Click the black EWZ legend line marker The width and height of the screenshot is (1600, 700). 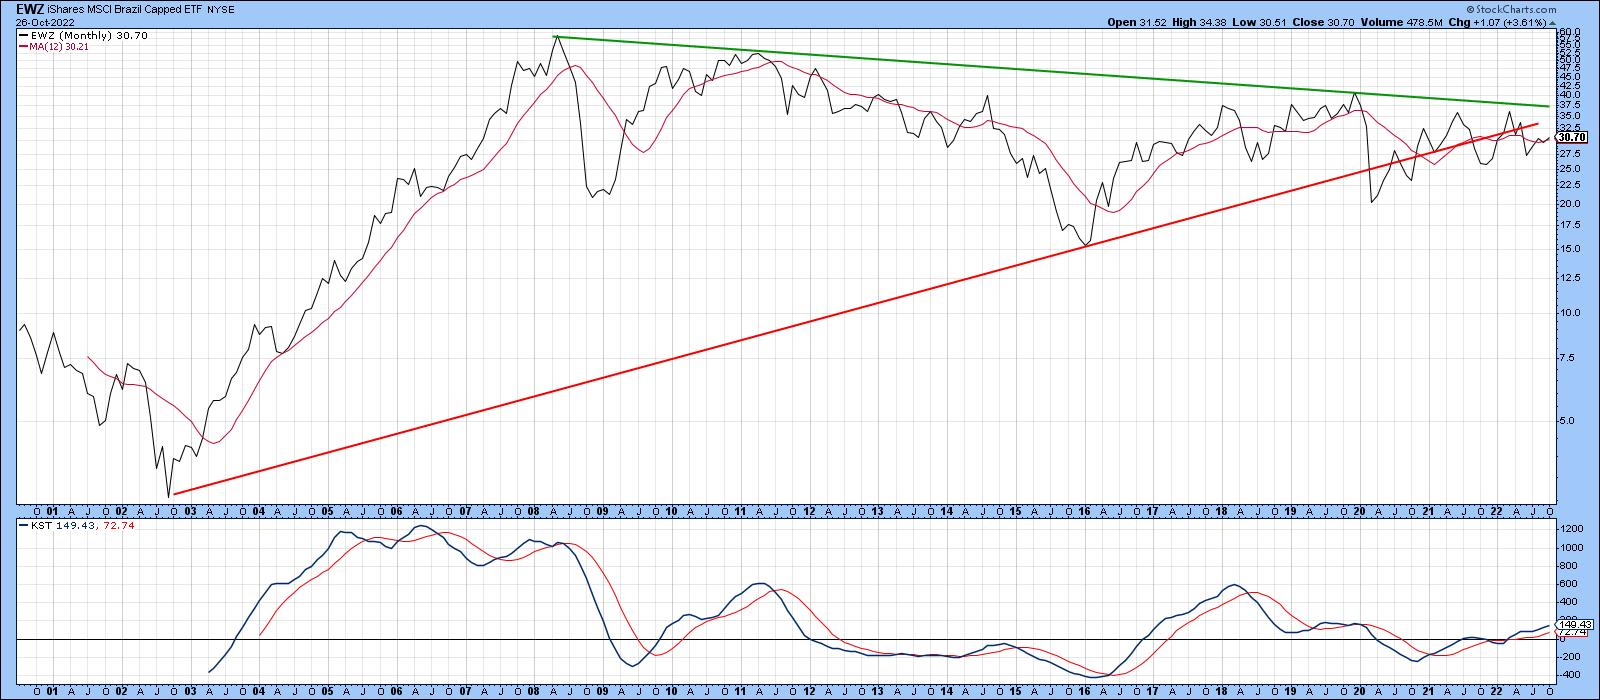23,35
